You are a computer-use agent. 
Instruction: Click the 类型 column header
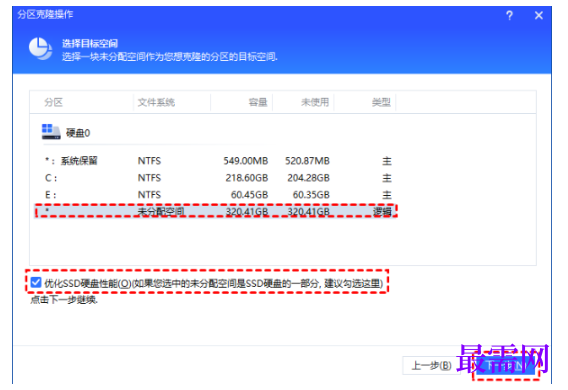(381, 102)
